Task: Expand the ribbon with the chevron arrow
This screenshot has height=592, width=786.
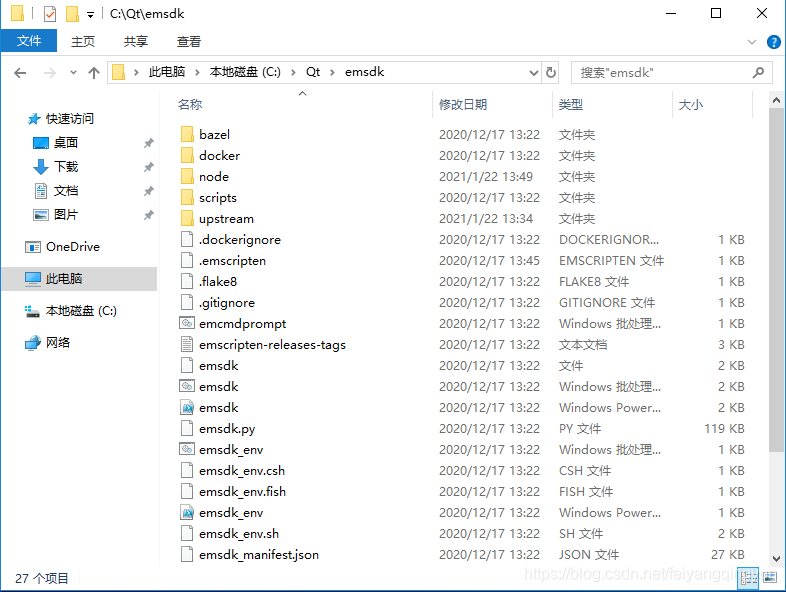Action: pos(751,42)
